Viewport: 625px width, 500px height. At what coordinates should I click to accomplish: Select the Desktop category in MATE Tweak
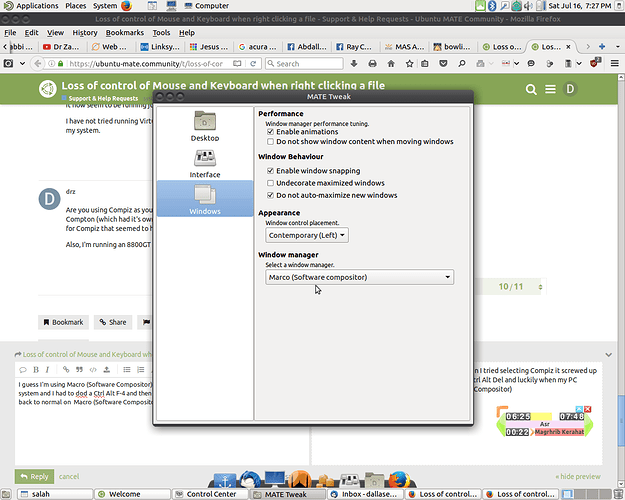click(x=205, y=126)
